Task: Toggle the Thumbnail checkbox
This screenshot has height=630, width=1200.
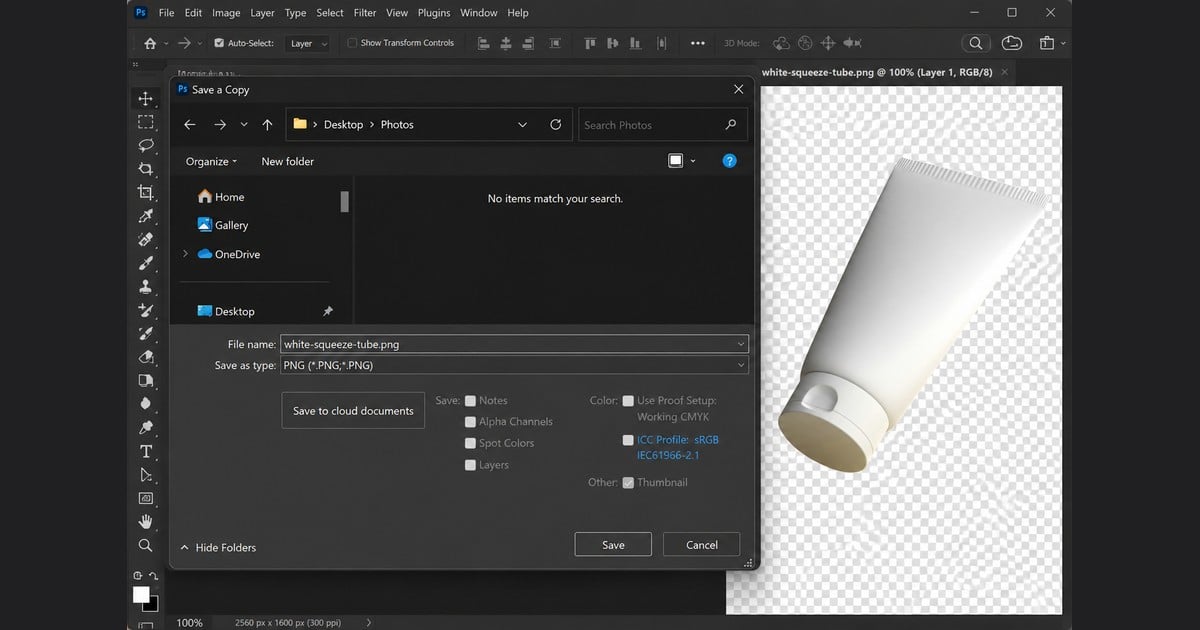Action: (x=628, y=483)
